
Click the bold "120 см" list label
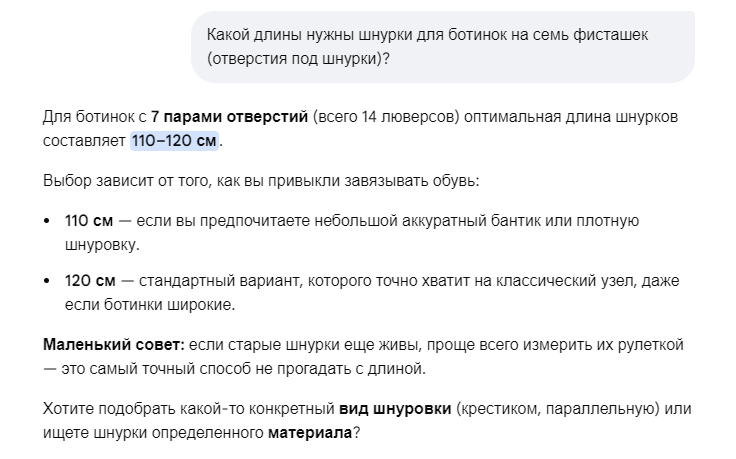[x=90, y=281]
